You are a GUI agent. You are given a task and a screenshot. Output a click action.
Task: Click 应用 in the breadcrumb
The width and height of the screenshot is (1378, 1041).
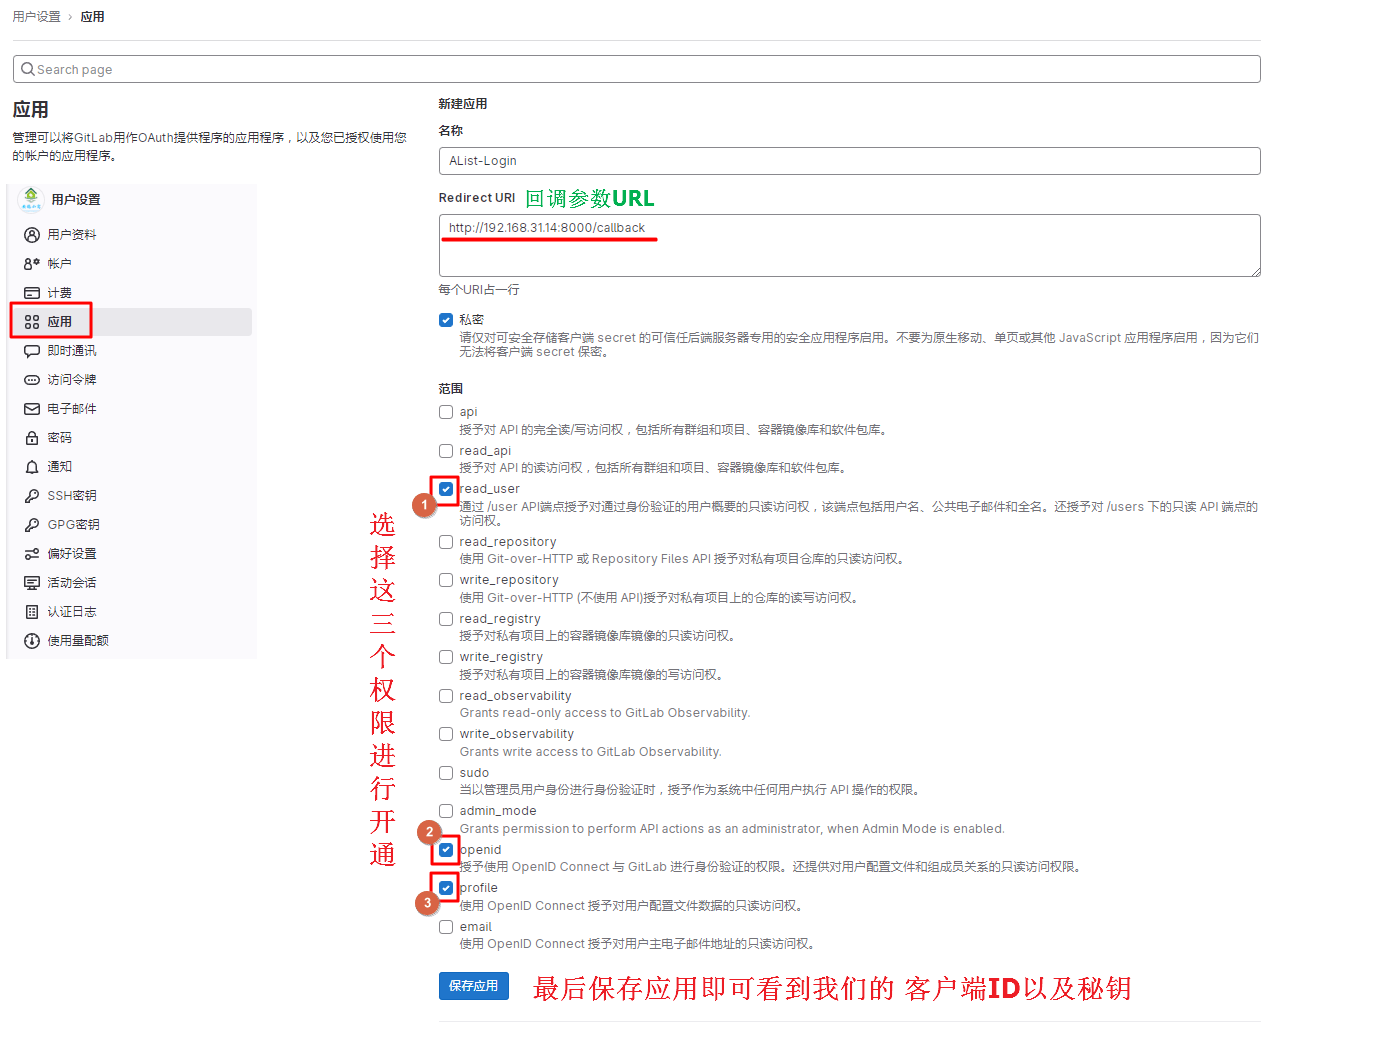point(92,16)
